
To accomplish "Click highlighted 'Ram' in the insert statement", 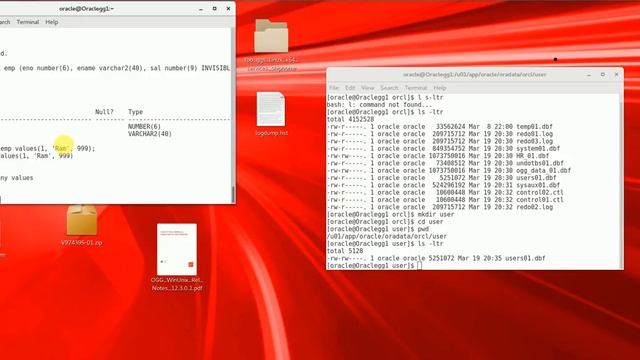I will coord(61,149).
